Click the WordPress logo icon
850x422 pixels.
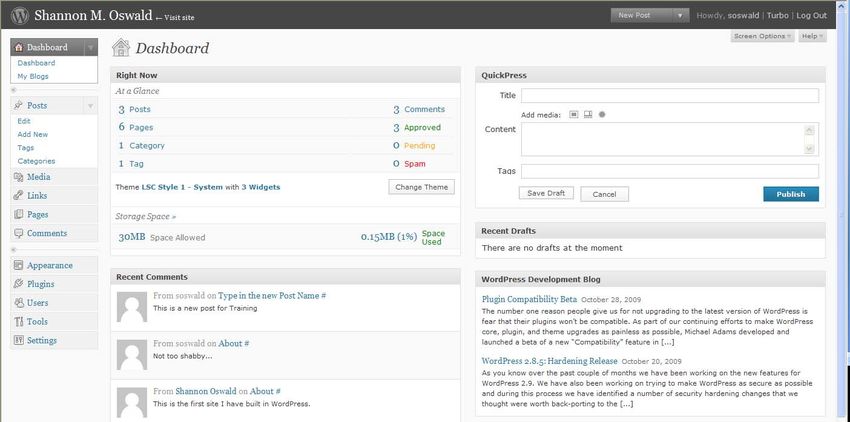(20, 15)
